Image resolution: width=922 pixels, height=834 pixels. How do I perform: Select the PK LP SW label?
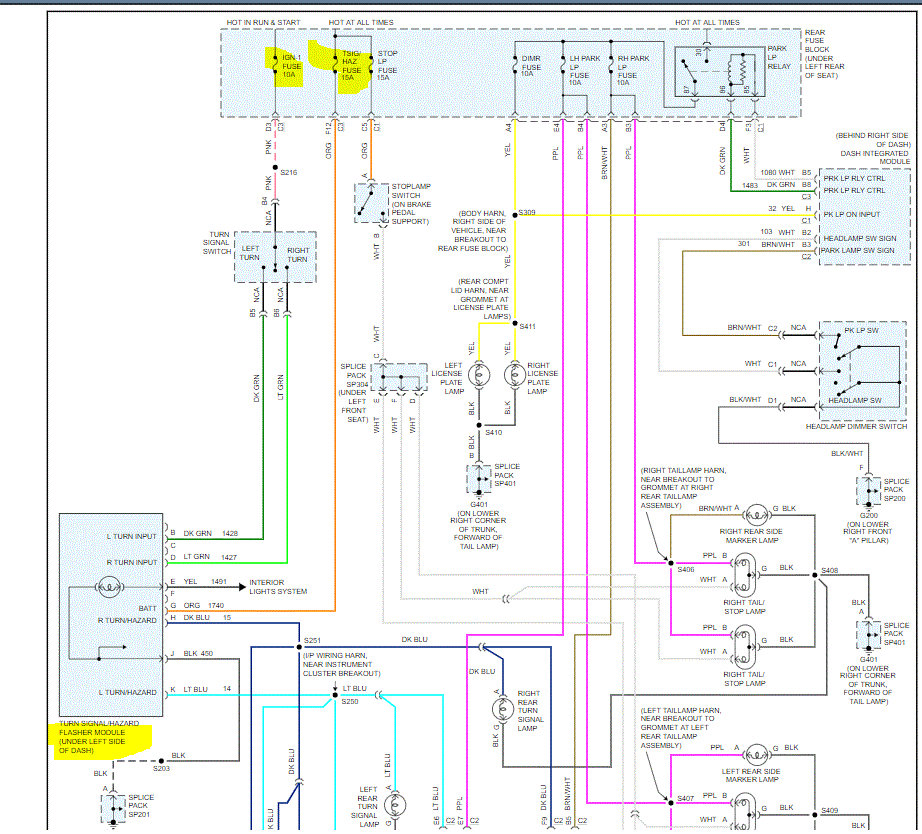pyautogui.click(x=861, y=331)
